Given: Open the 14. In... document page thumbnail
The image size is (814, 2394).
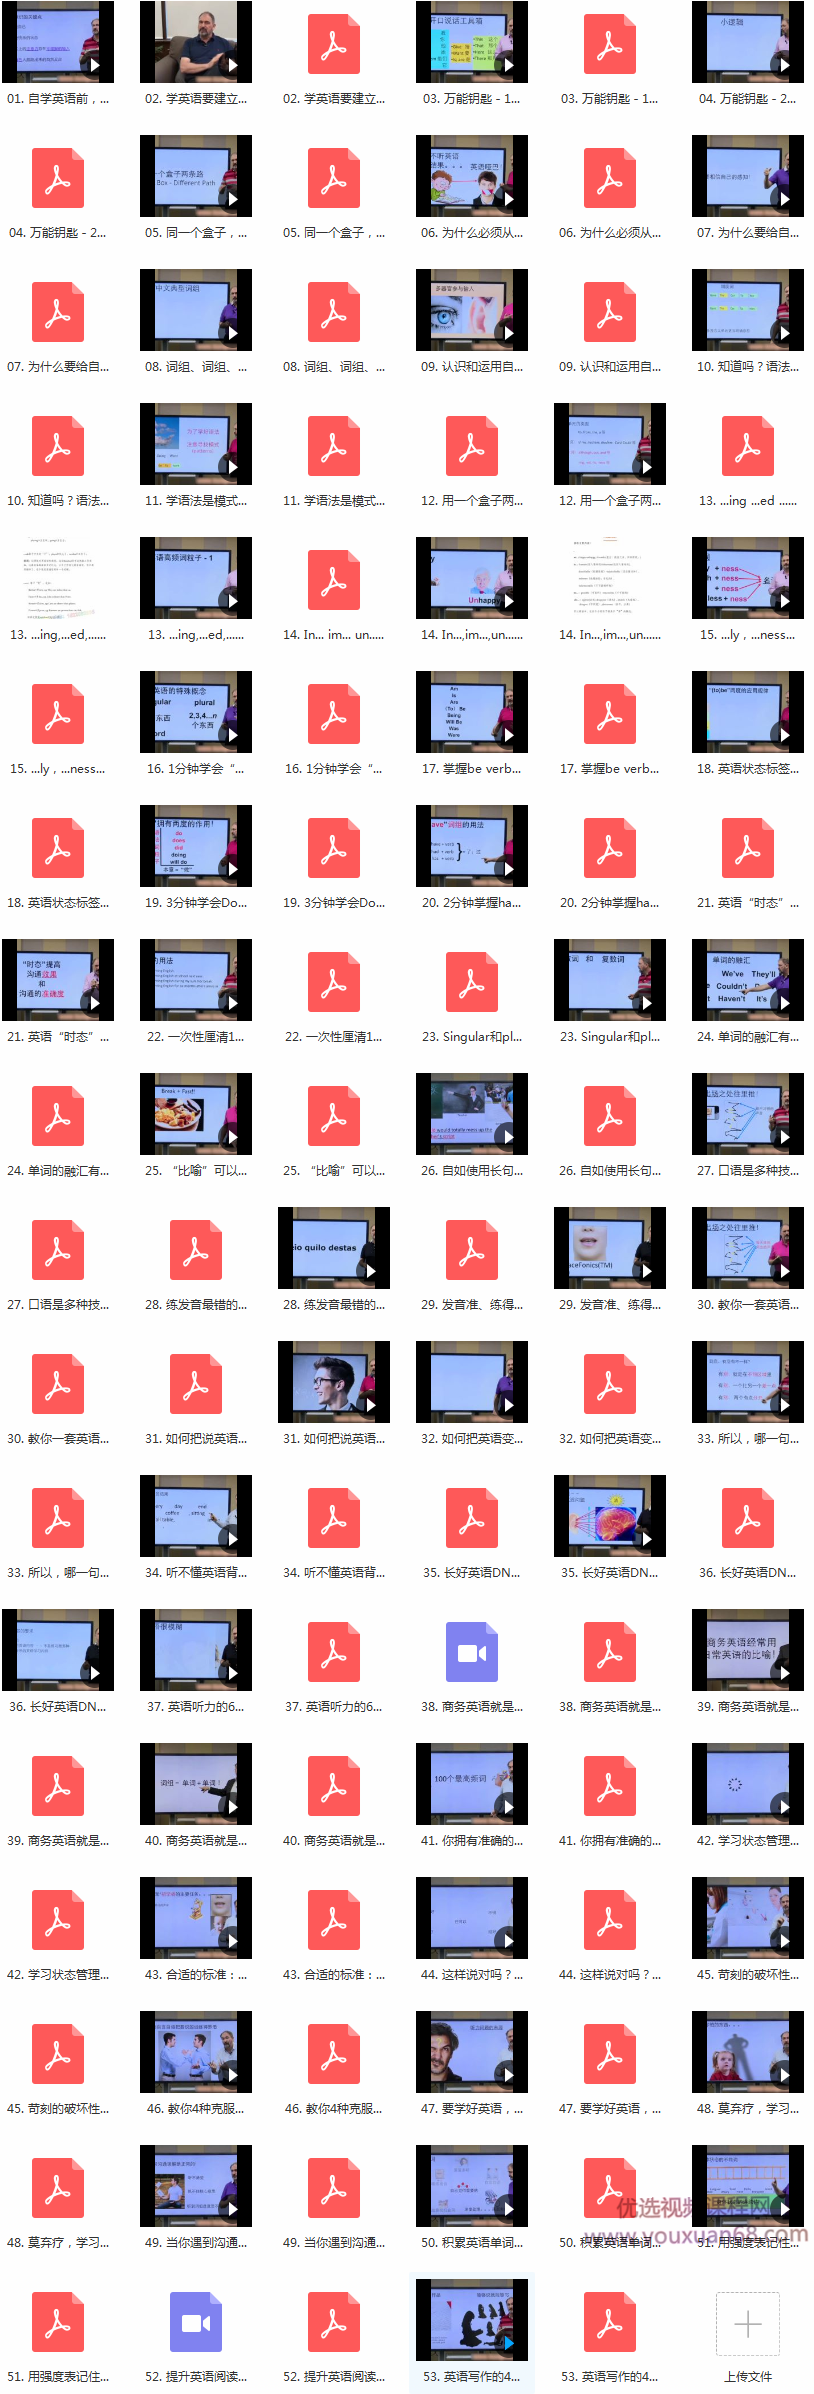Looking at the screenshot, I should 609,580.
